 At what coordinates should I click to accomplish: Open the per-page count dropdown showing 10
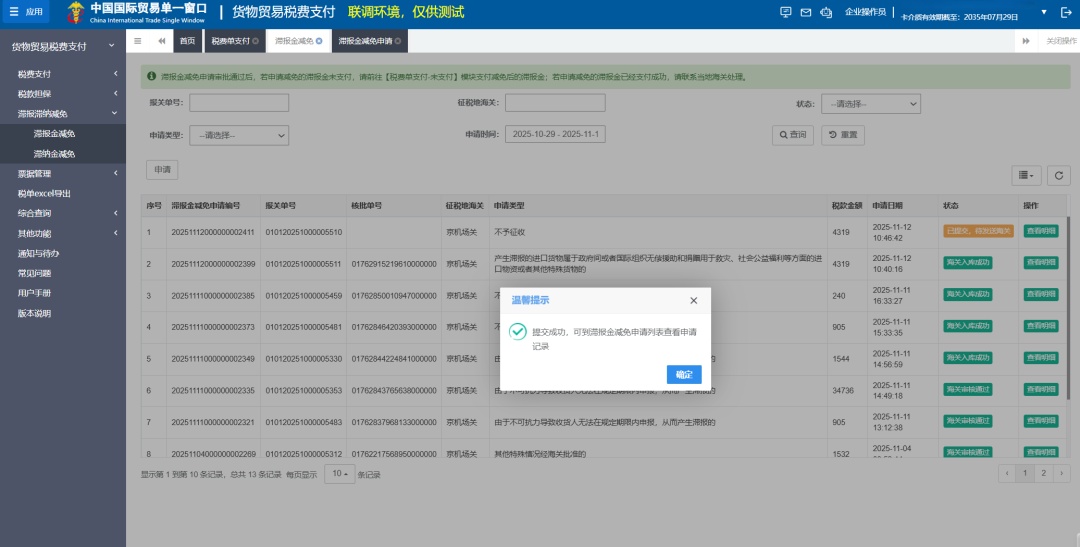(x=340, y=473)
